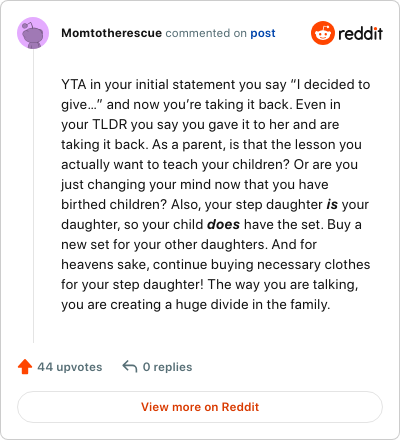400x440 pixels.
Task: Click the word YTA starting the comment
Action: point(74,84)
